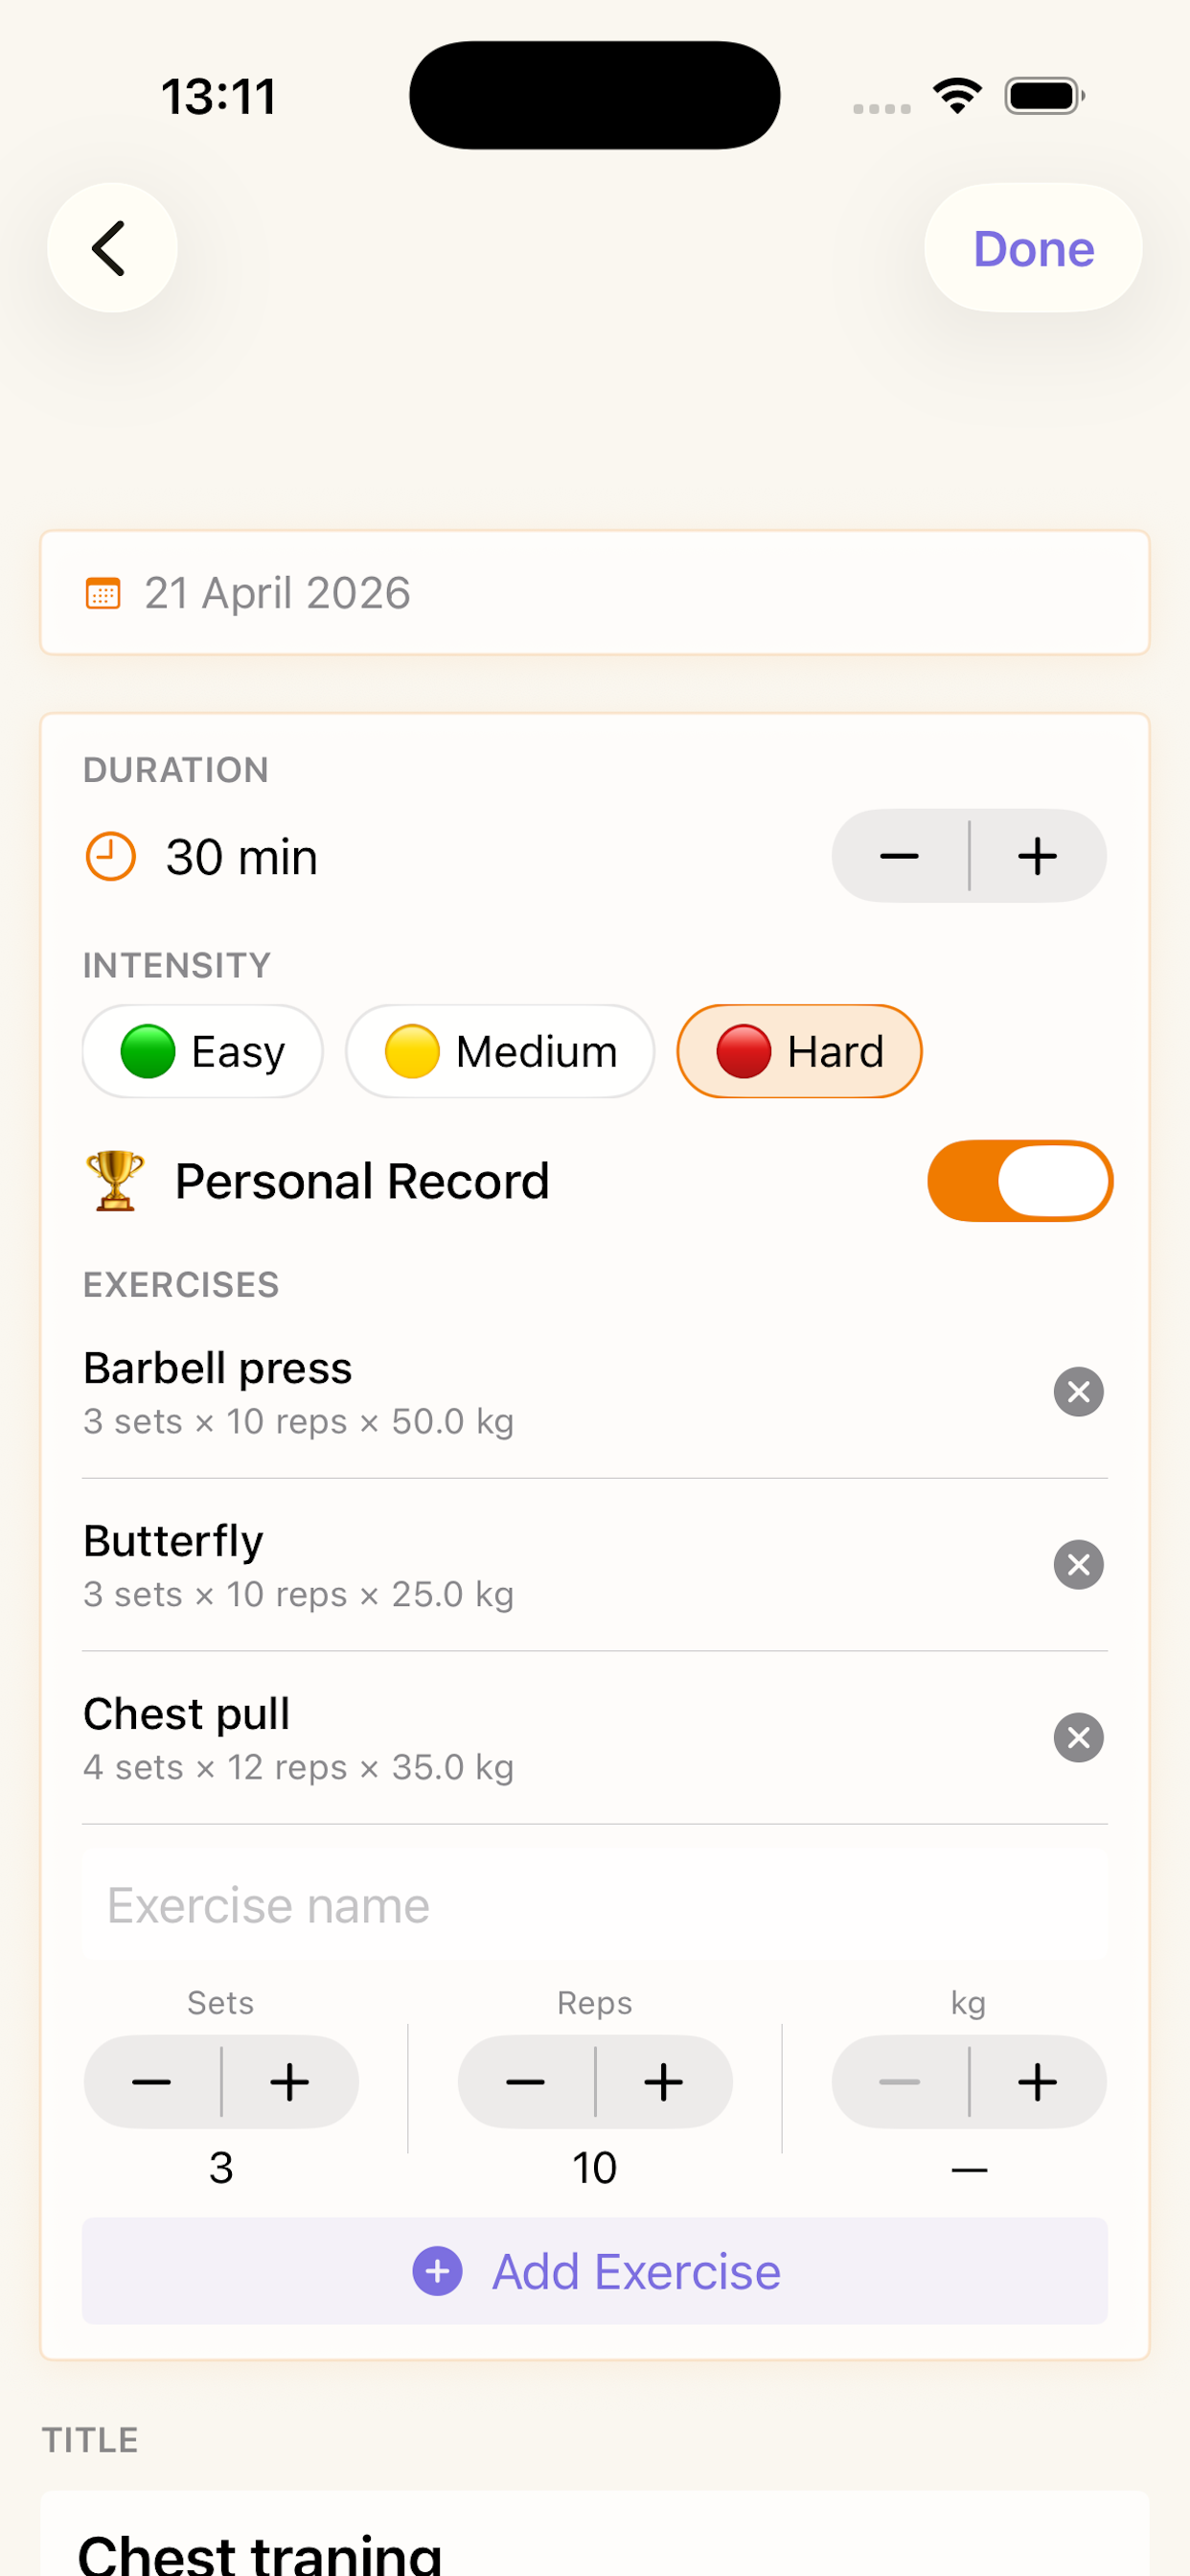Tap the clock icon next to 30 min

110,857
